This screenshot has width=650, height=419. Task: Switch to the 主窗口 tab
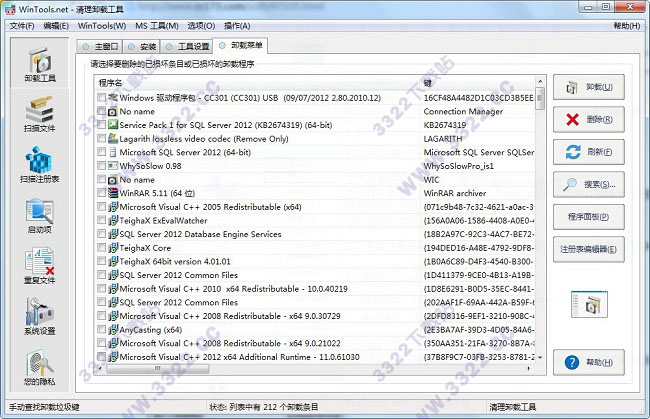(x=99, y=46)
